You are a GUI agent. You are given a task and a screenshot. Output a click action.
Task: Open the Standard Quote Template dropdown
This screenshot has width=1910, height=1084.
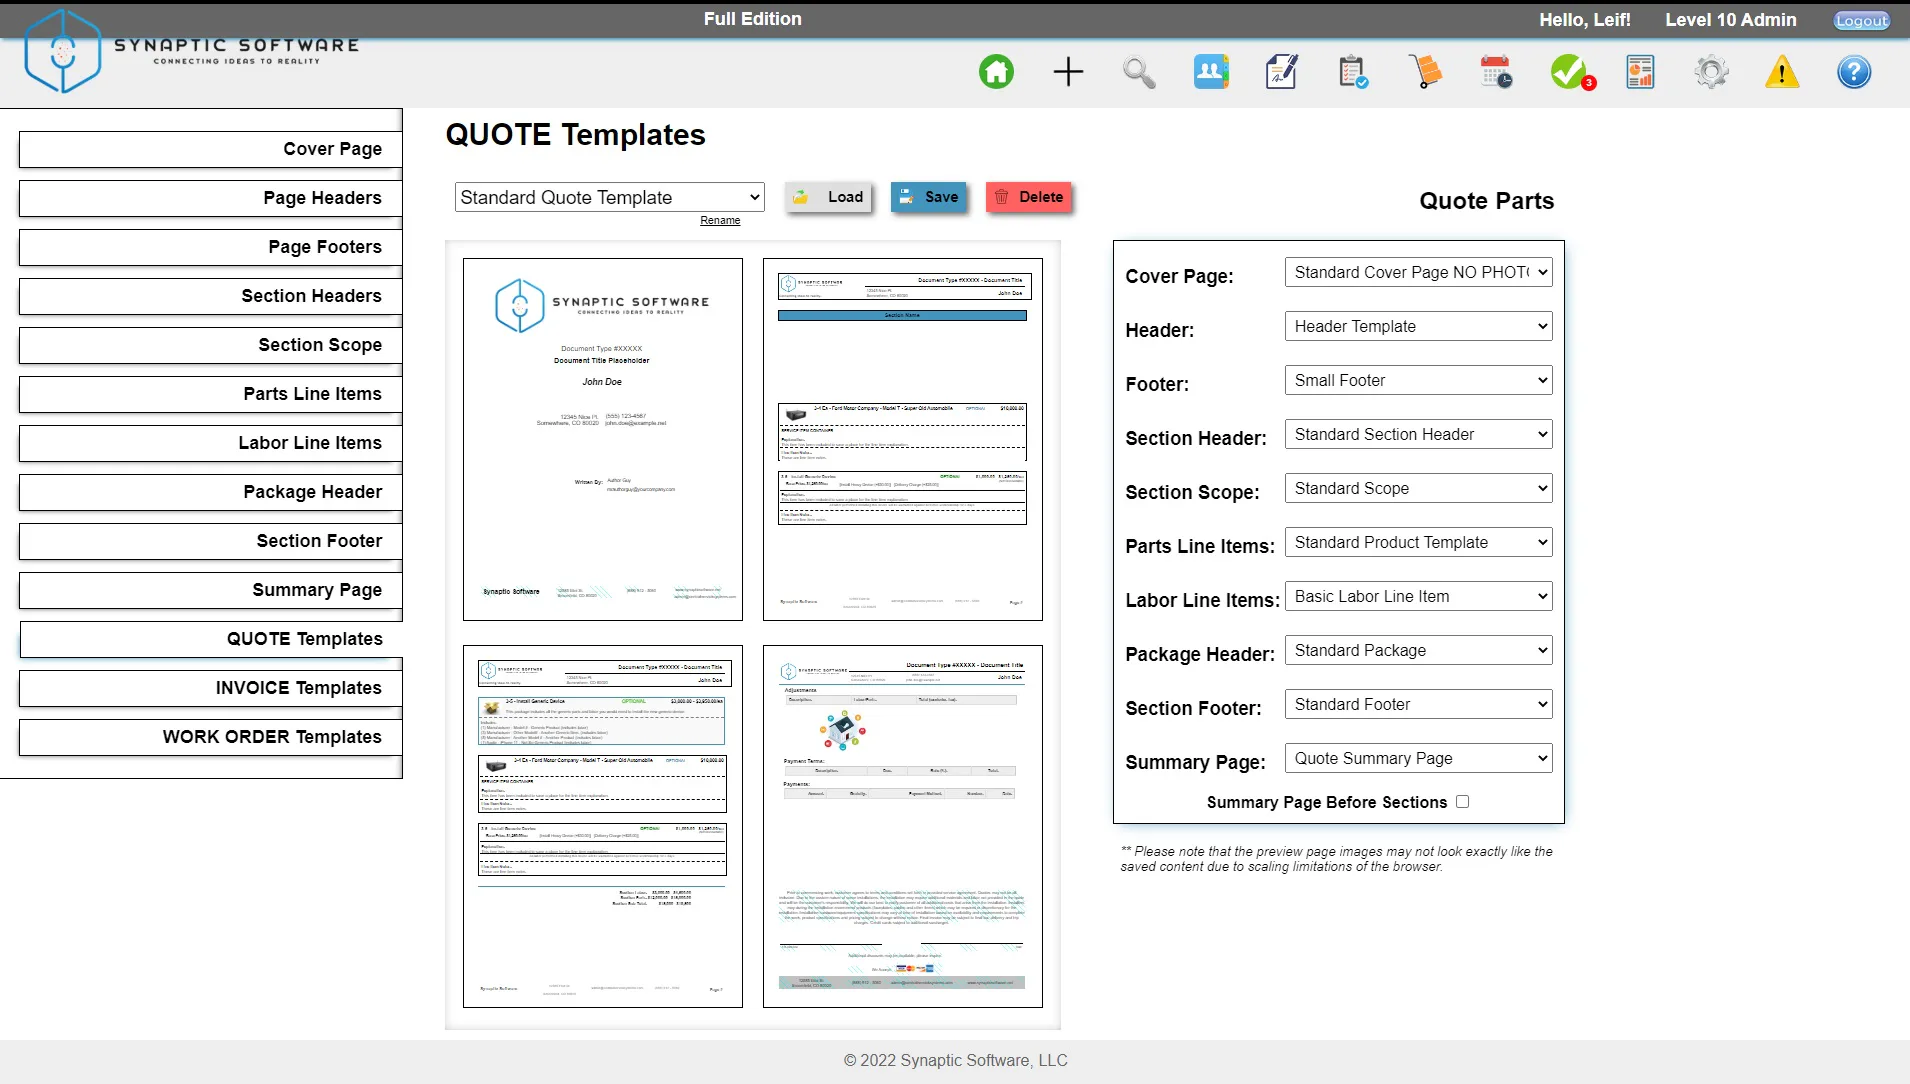pos(610,197)
